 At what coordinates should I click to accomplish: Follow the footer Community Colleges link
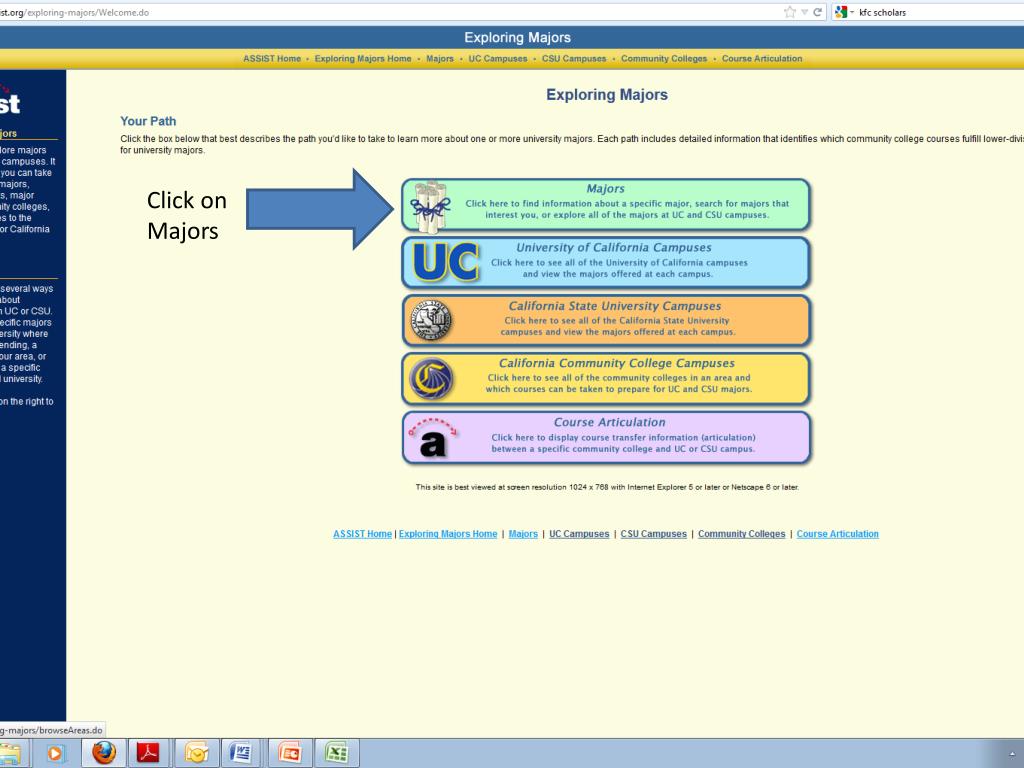click(x=742, y=534)
